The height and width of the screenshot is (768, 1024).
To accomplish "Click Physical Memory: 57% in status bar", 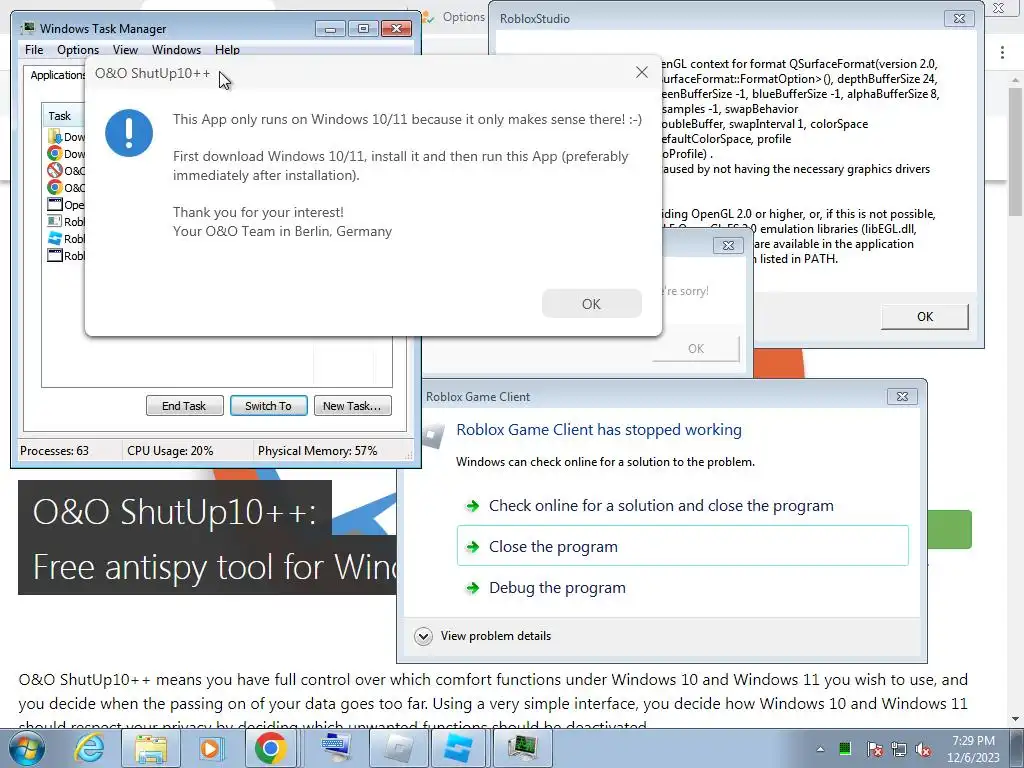I will (317, 451).
